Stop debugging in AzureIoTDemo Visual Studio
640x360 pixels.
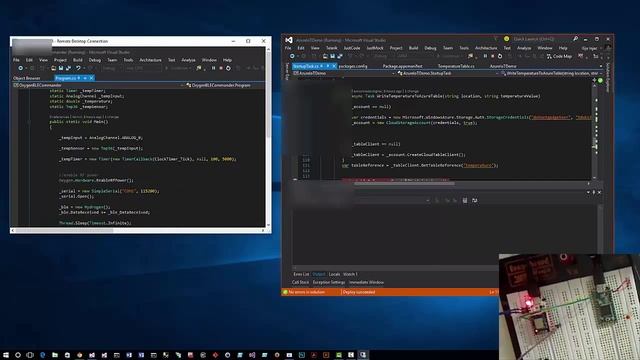click(x=493, y=56)
